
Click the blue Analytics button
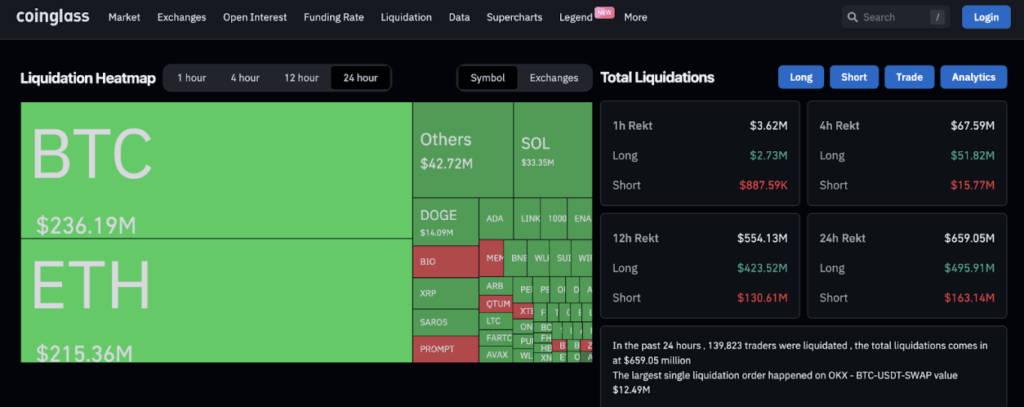tap(973, 77)
